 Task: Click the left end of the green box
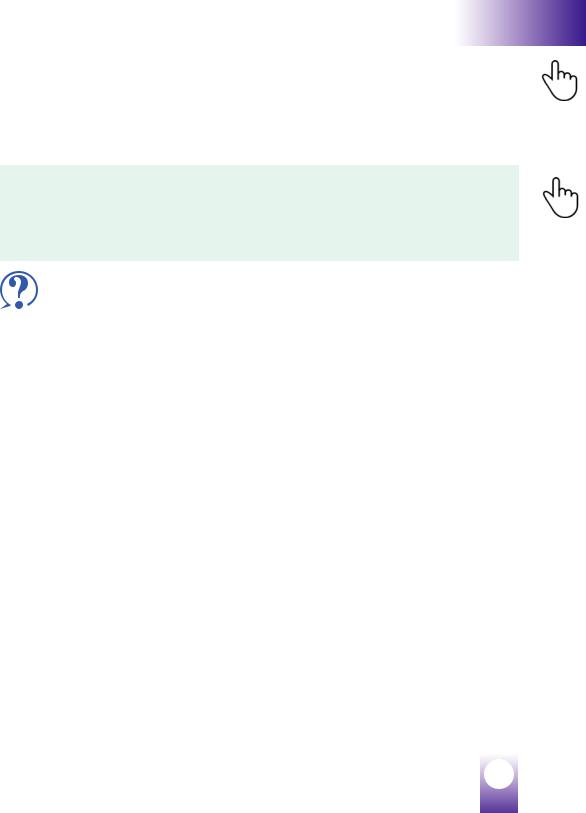(x=8, y=213)
